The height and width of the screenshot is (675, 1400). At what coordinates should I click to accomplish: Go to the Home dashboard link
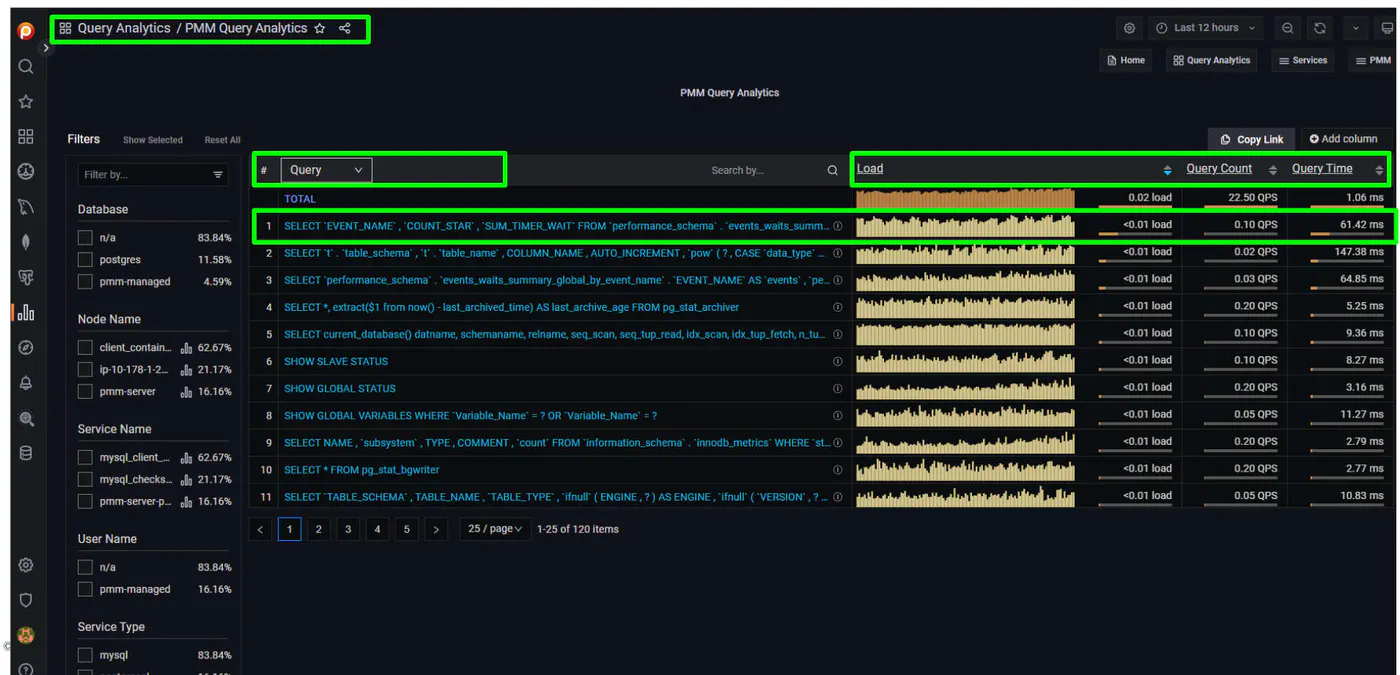click(1126, 60)
